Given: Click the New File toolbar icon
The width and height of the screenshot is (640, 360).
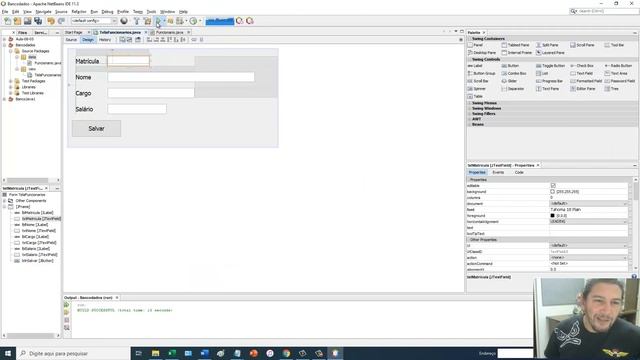Looking at the screenshot, I should [7, 21].
